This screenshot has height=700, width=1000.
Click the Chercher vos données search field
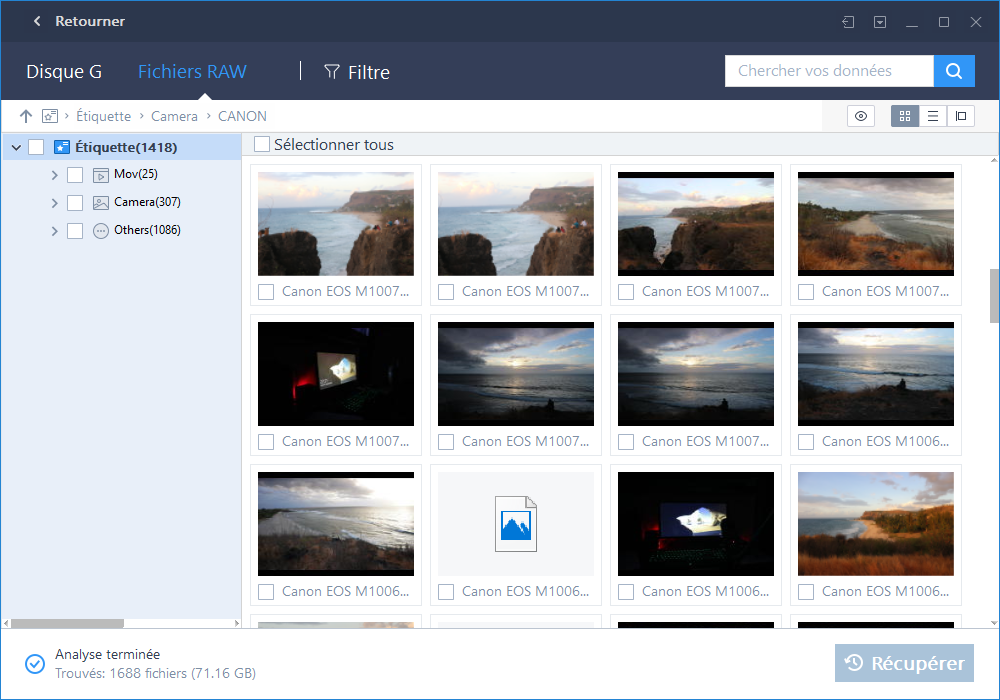click(x=829, y=71)
